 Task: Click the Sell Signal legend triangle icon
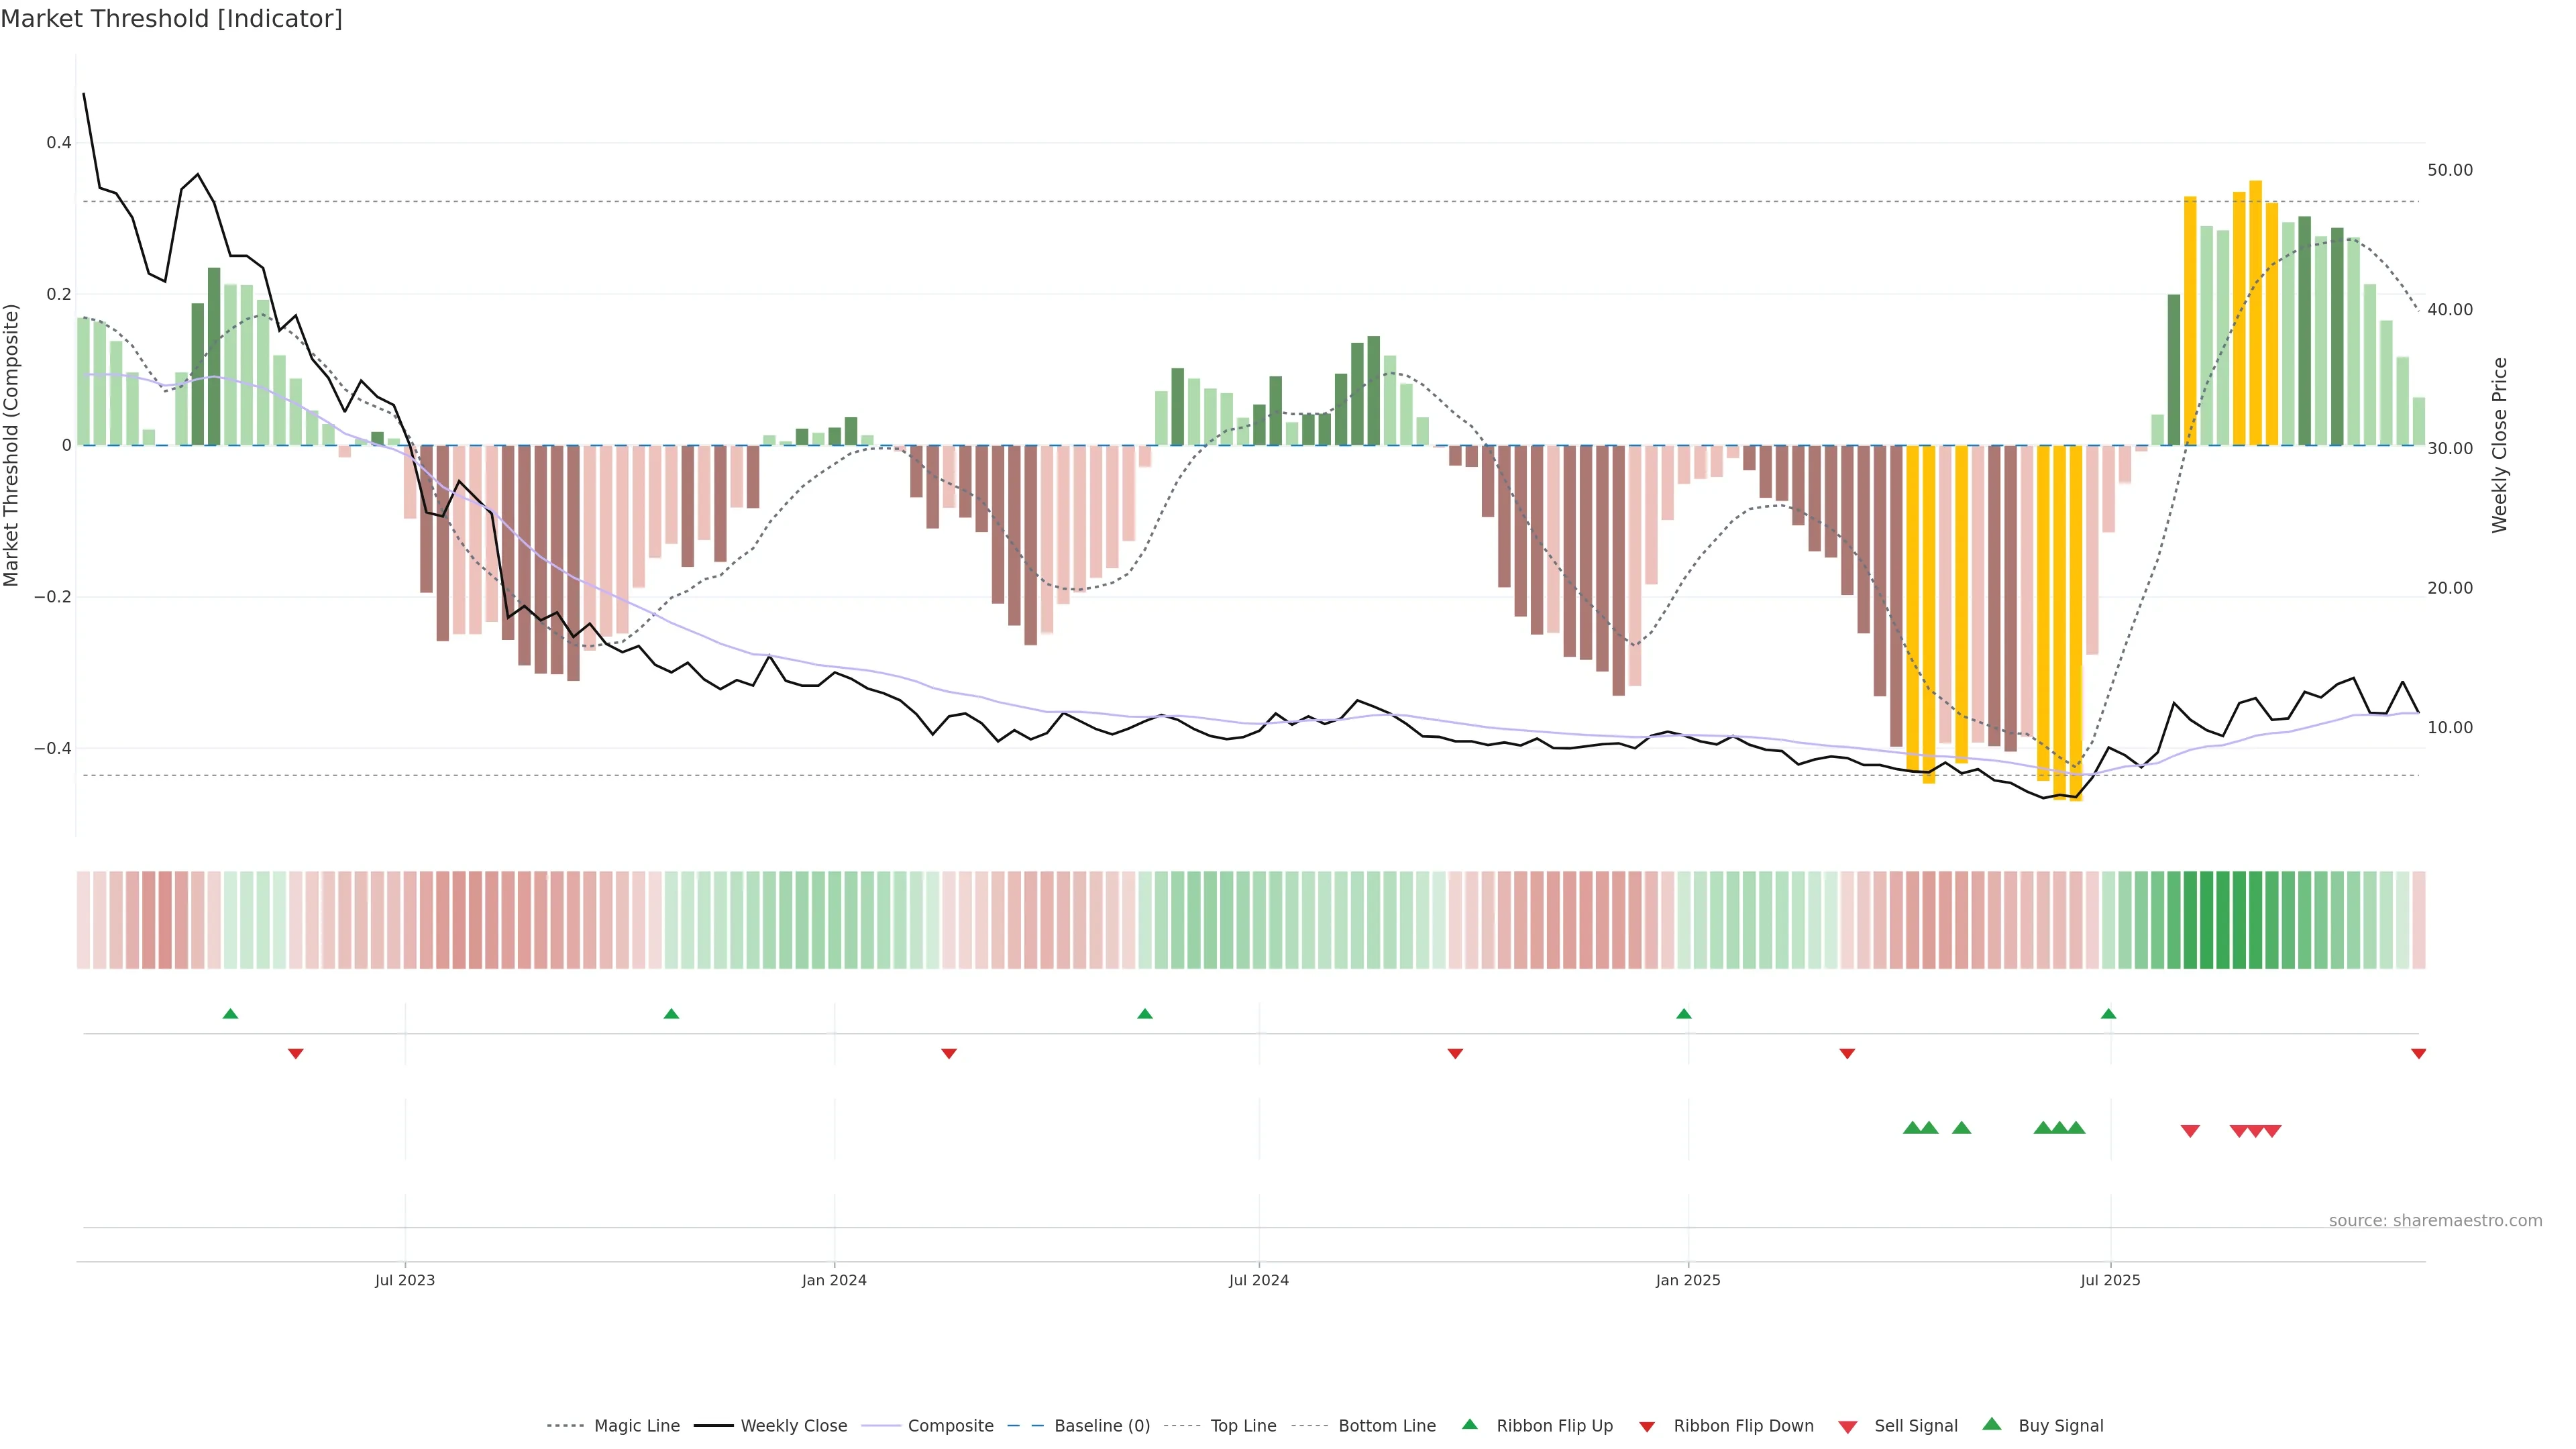[1848, 1427]
